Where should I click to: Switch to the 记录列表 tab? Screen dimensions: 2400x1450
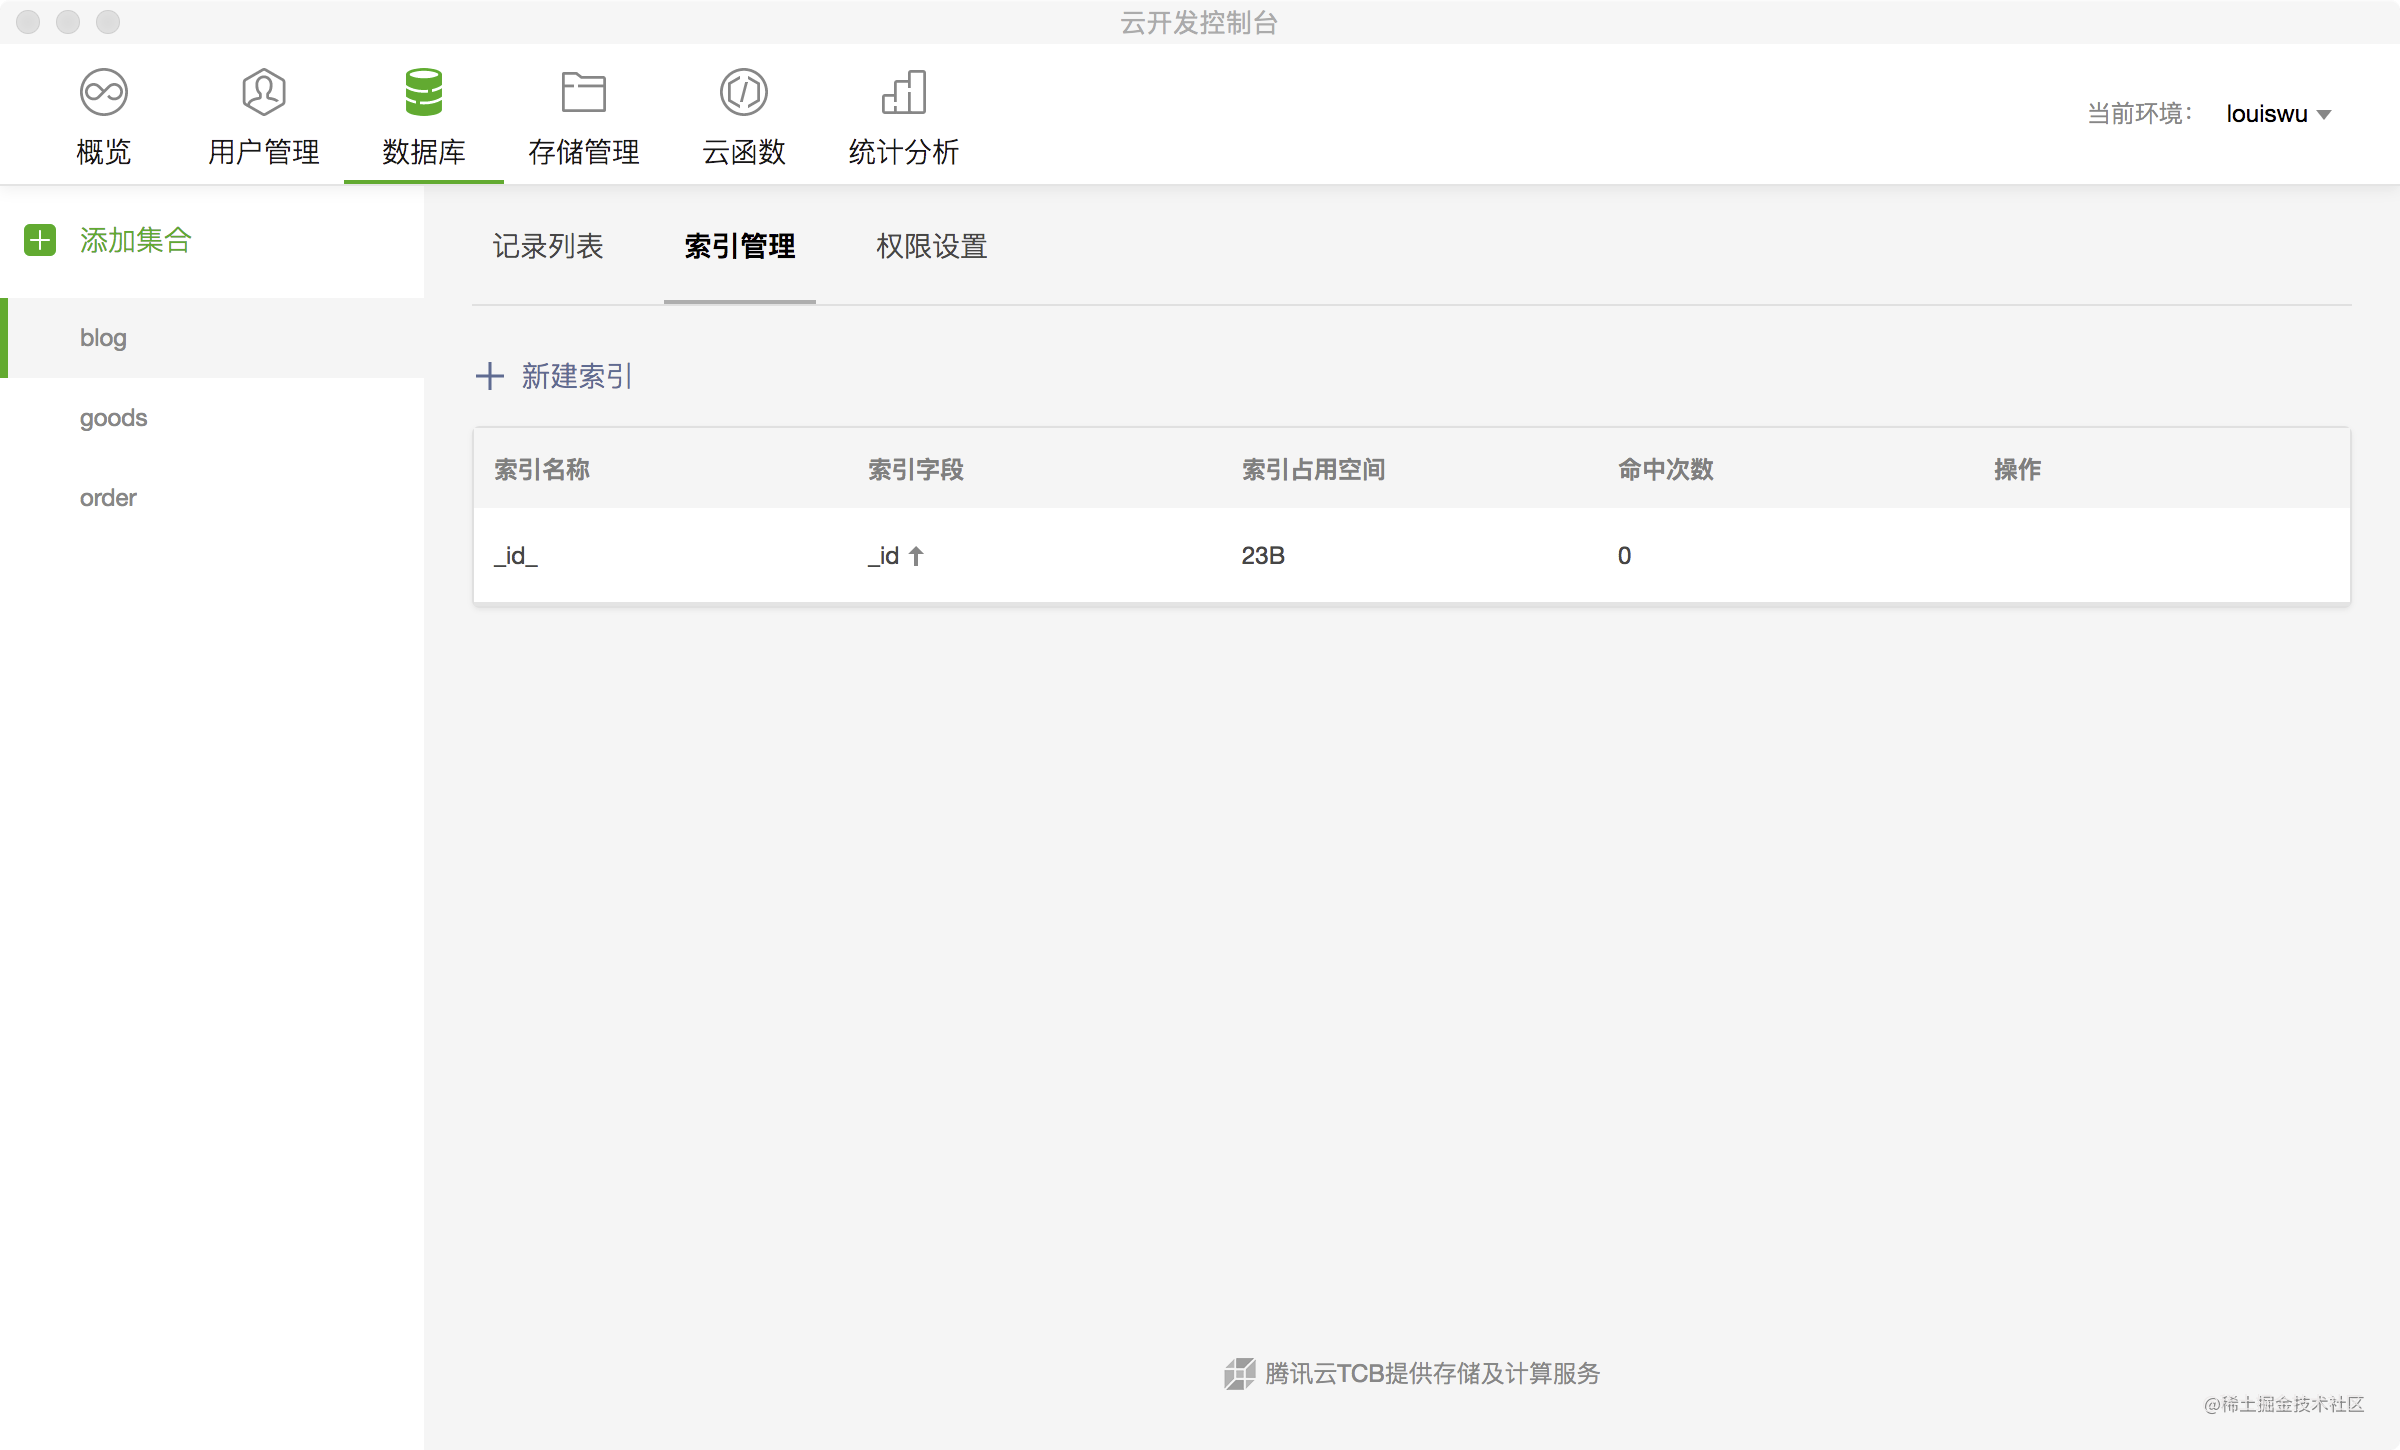tap(548, 246)
